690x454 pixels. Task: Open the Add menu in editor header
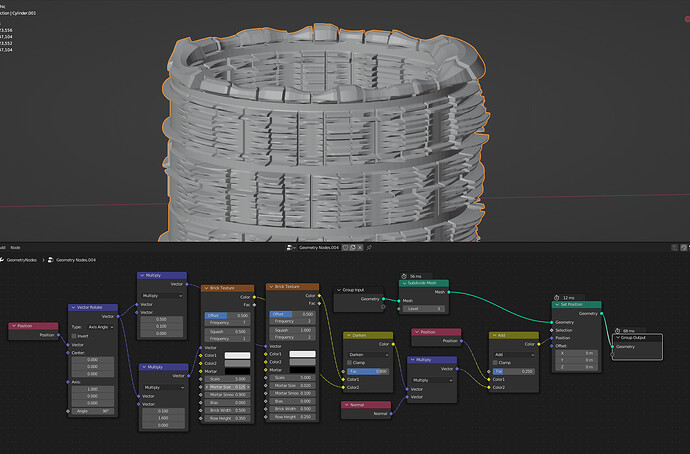(2, 248)
